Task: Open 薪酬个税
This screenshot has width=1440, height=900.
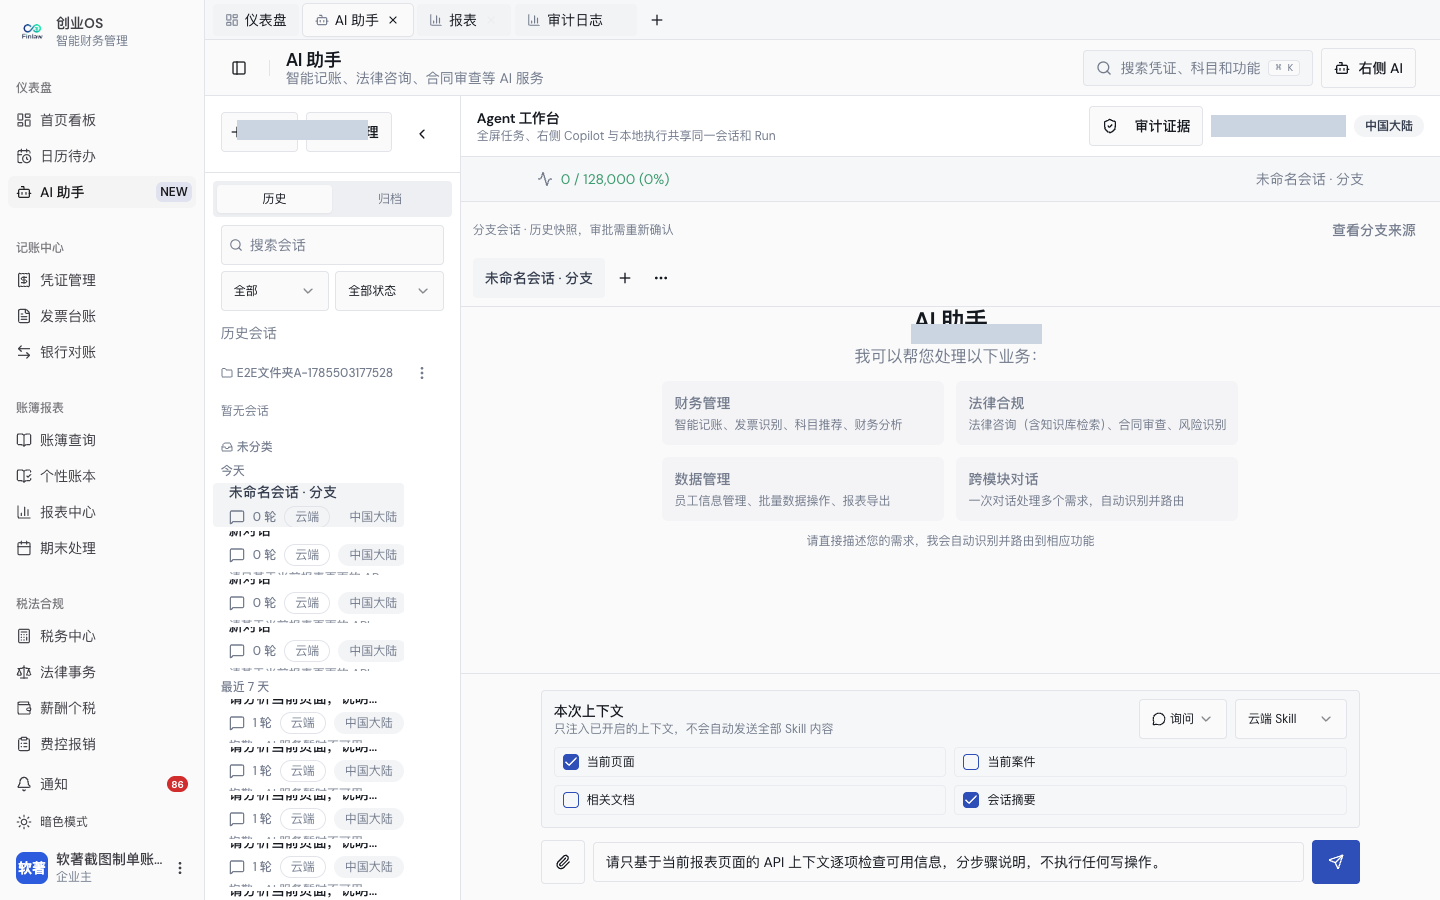Action: point(102,708)
